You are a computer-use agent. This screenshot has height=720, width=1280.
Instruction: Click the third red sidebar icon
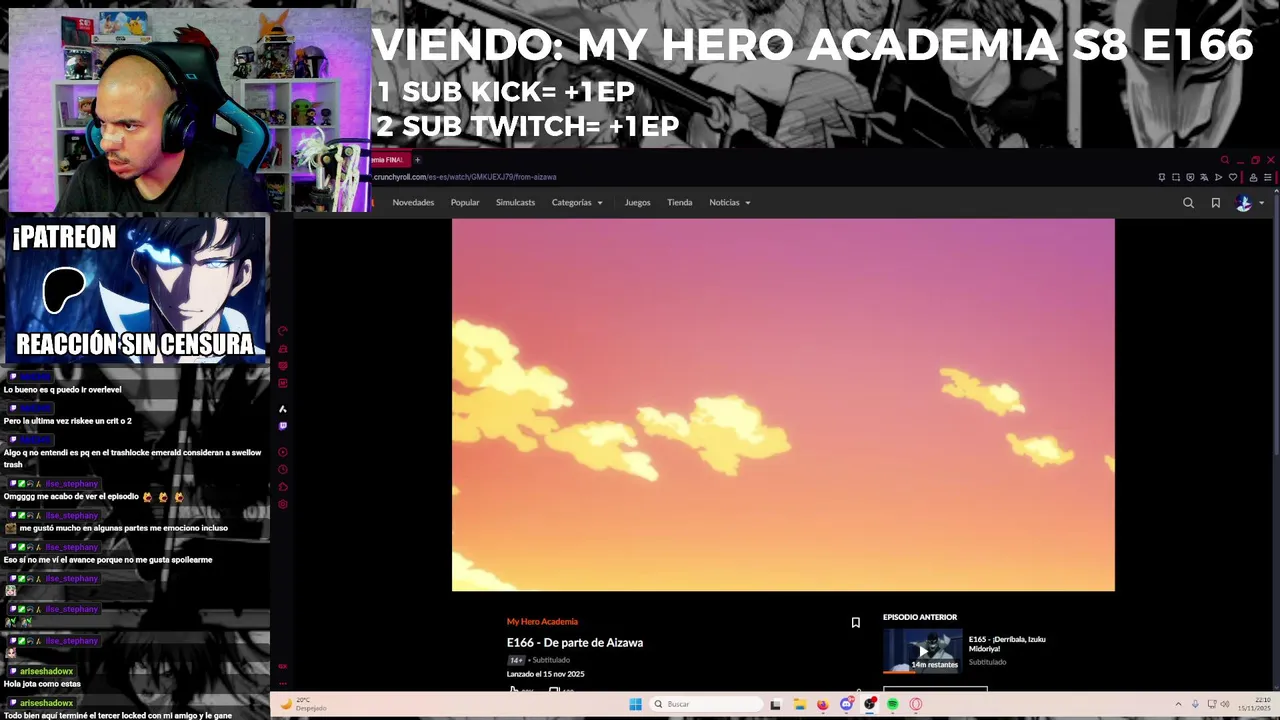[282, 366]
